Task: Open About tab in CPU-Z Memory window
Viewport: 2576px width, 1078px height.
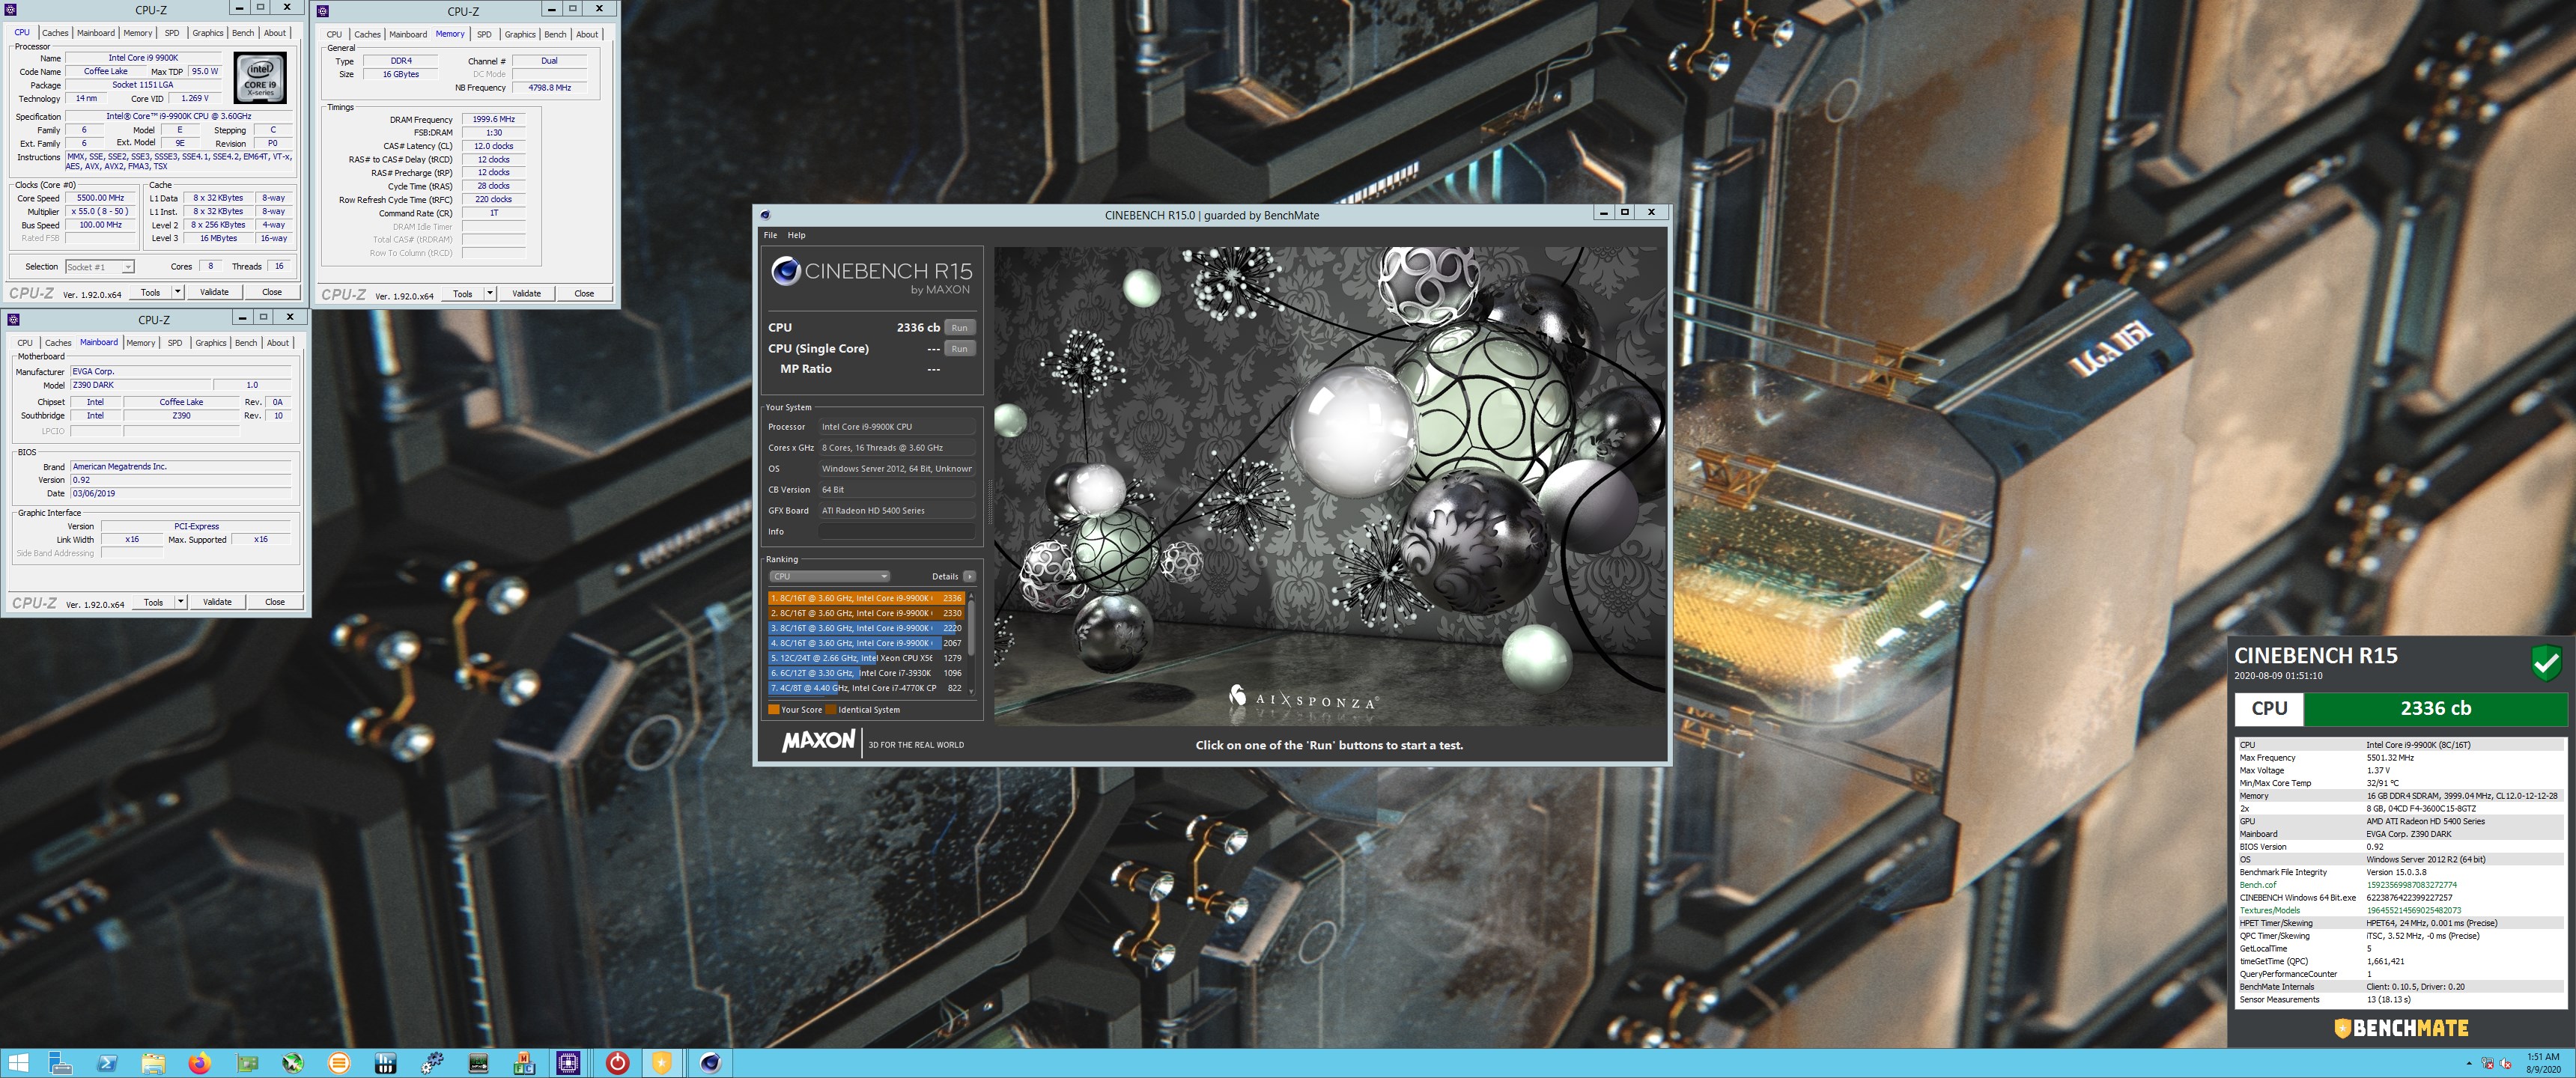Action: pos(587,34)
